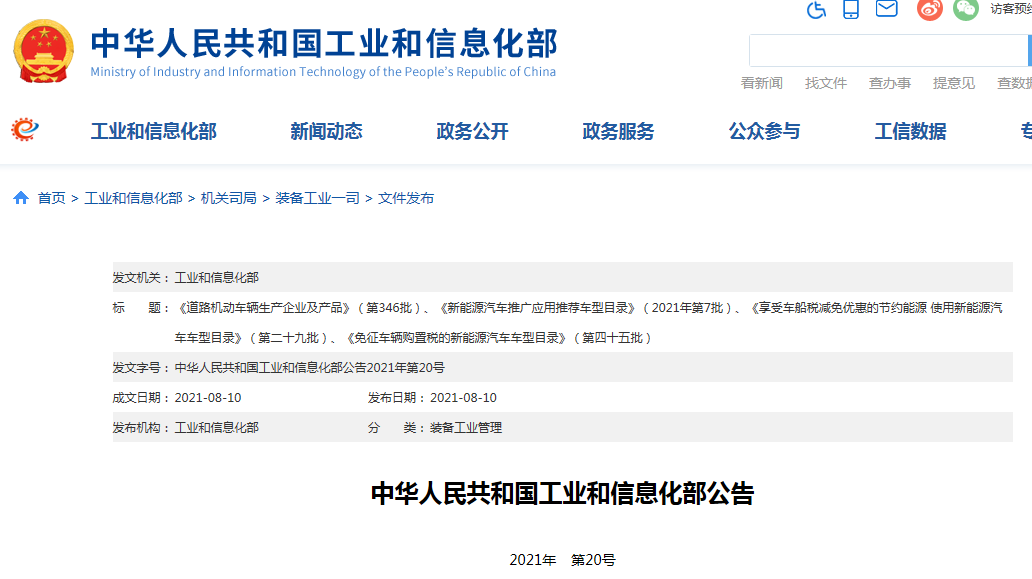Open the mobile version icon
Viewport: 1032px width, 579px height.
(851, 9)
